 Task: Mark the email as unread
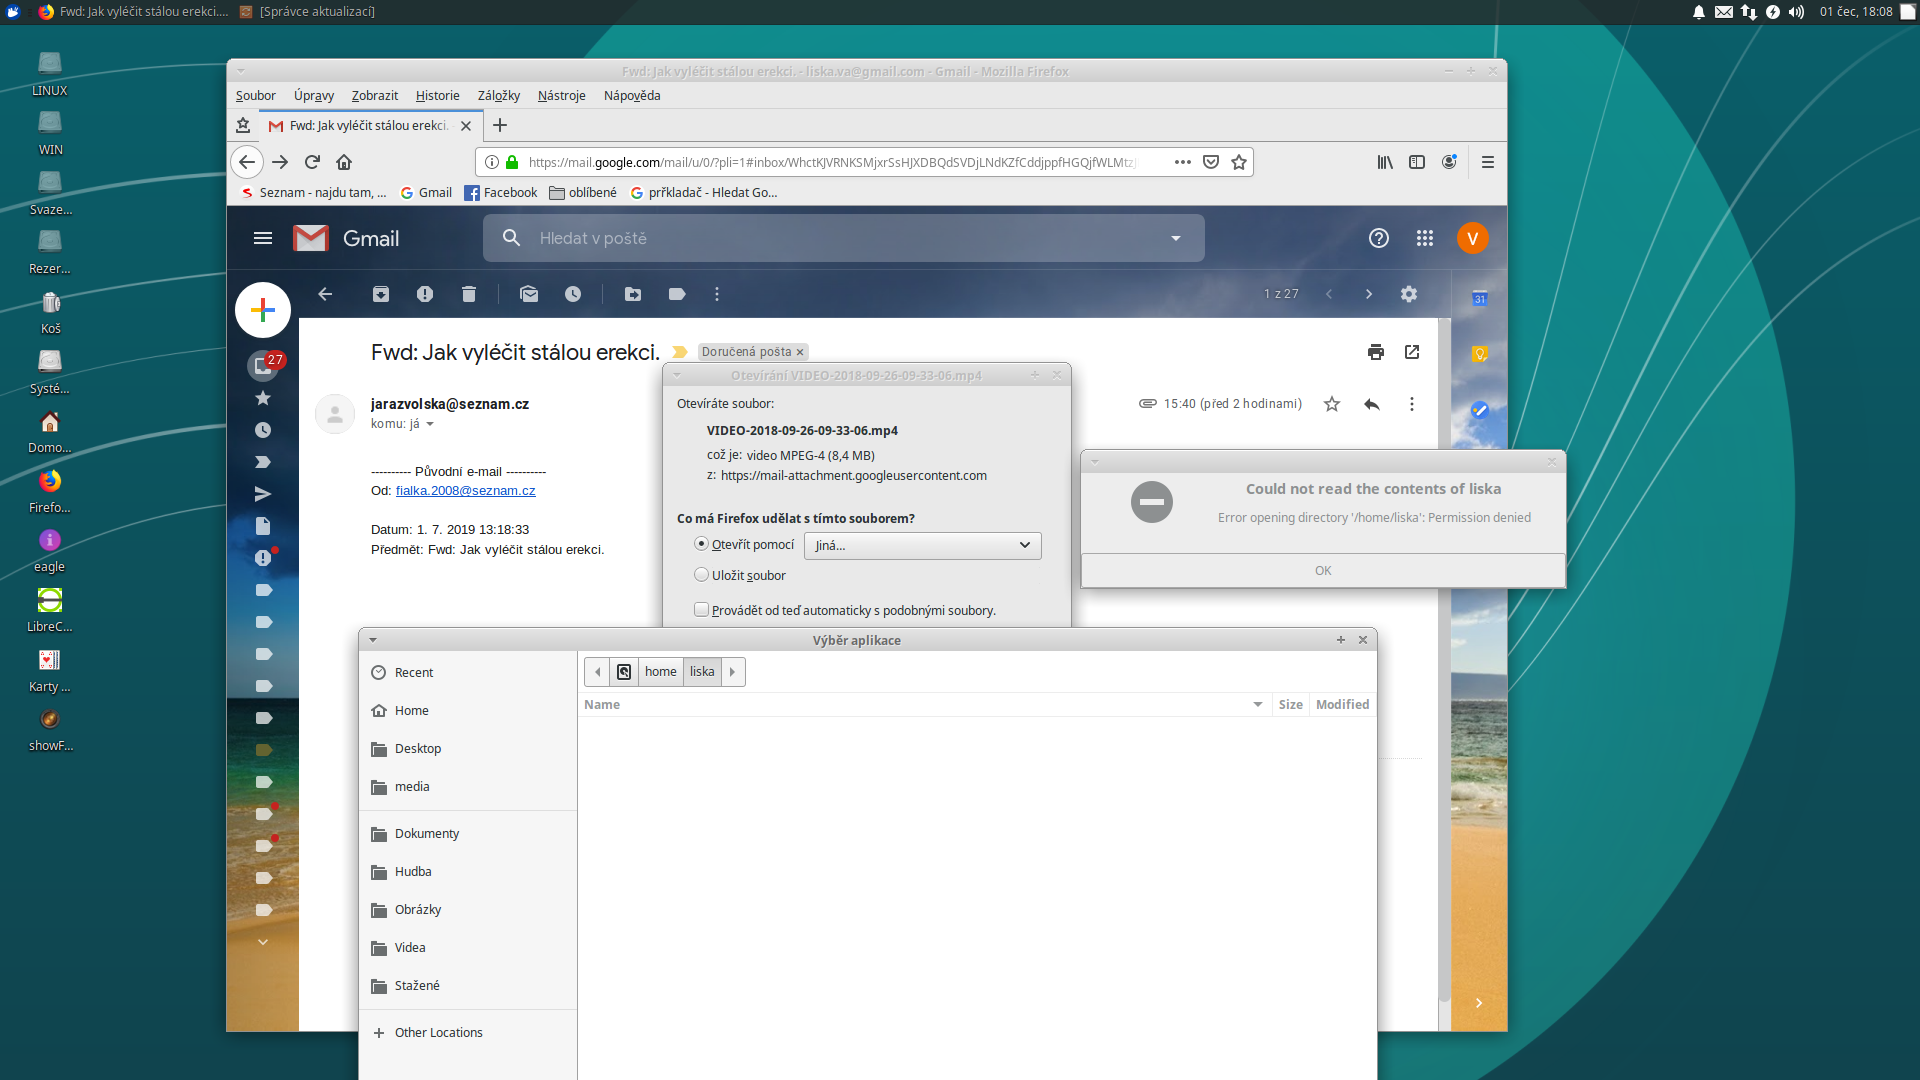[529, 294]
